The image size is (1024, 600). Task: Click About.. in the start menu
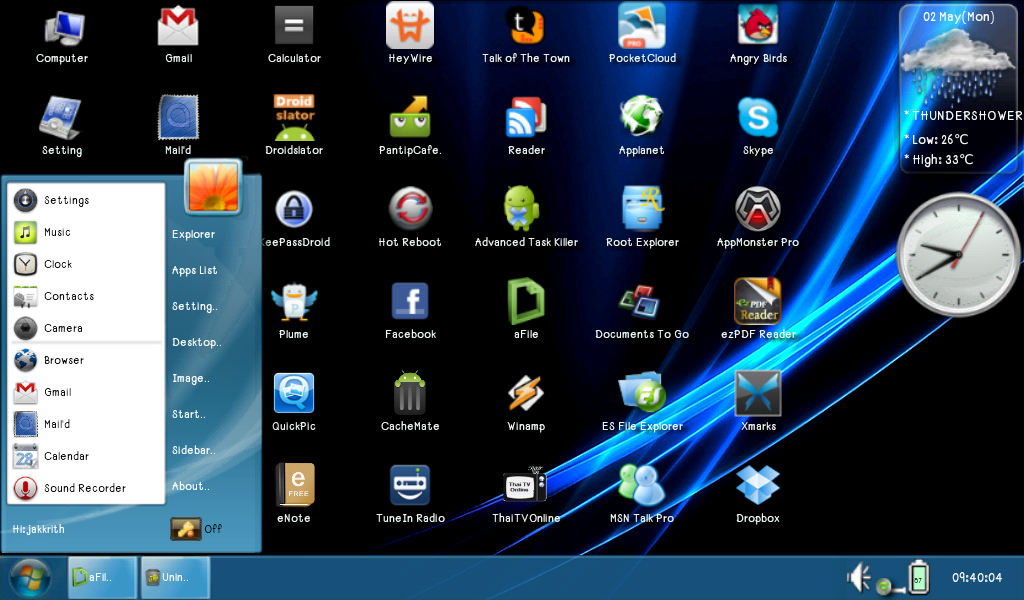click(191, 486)
